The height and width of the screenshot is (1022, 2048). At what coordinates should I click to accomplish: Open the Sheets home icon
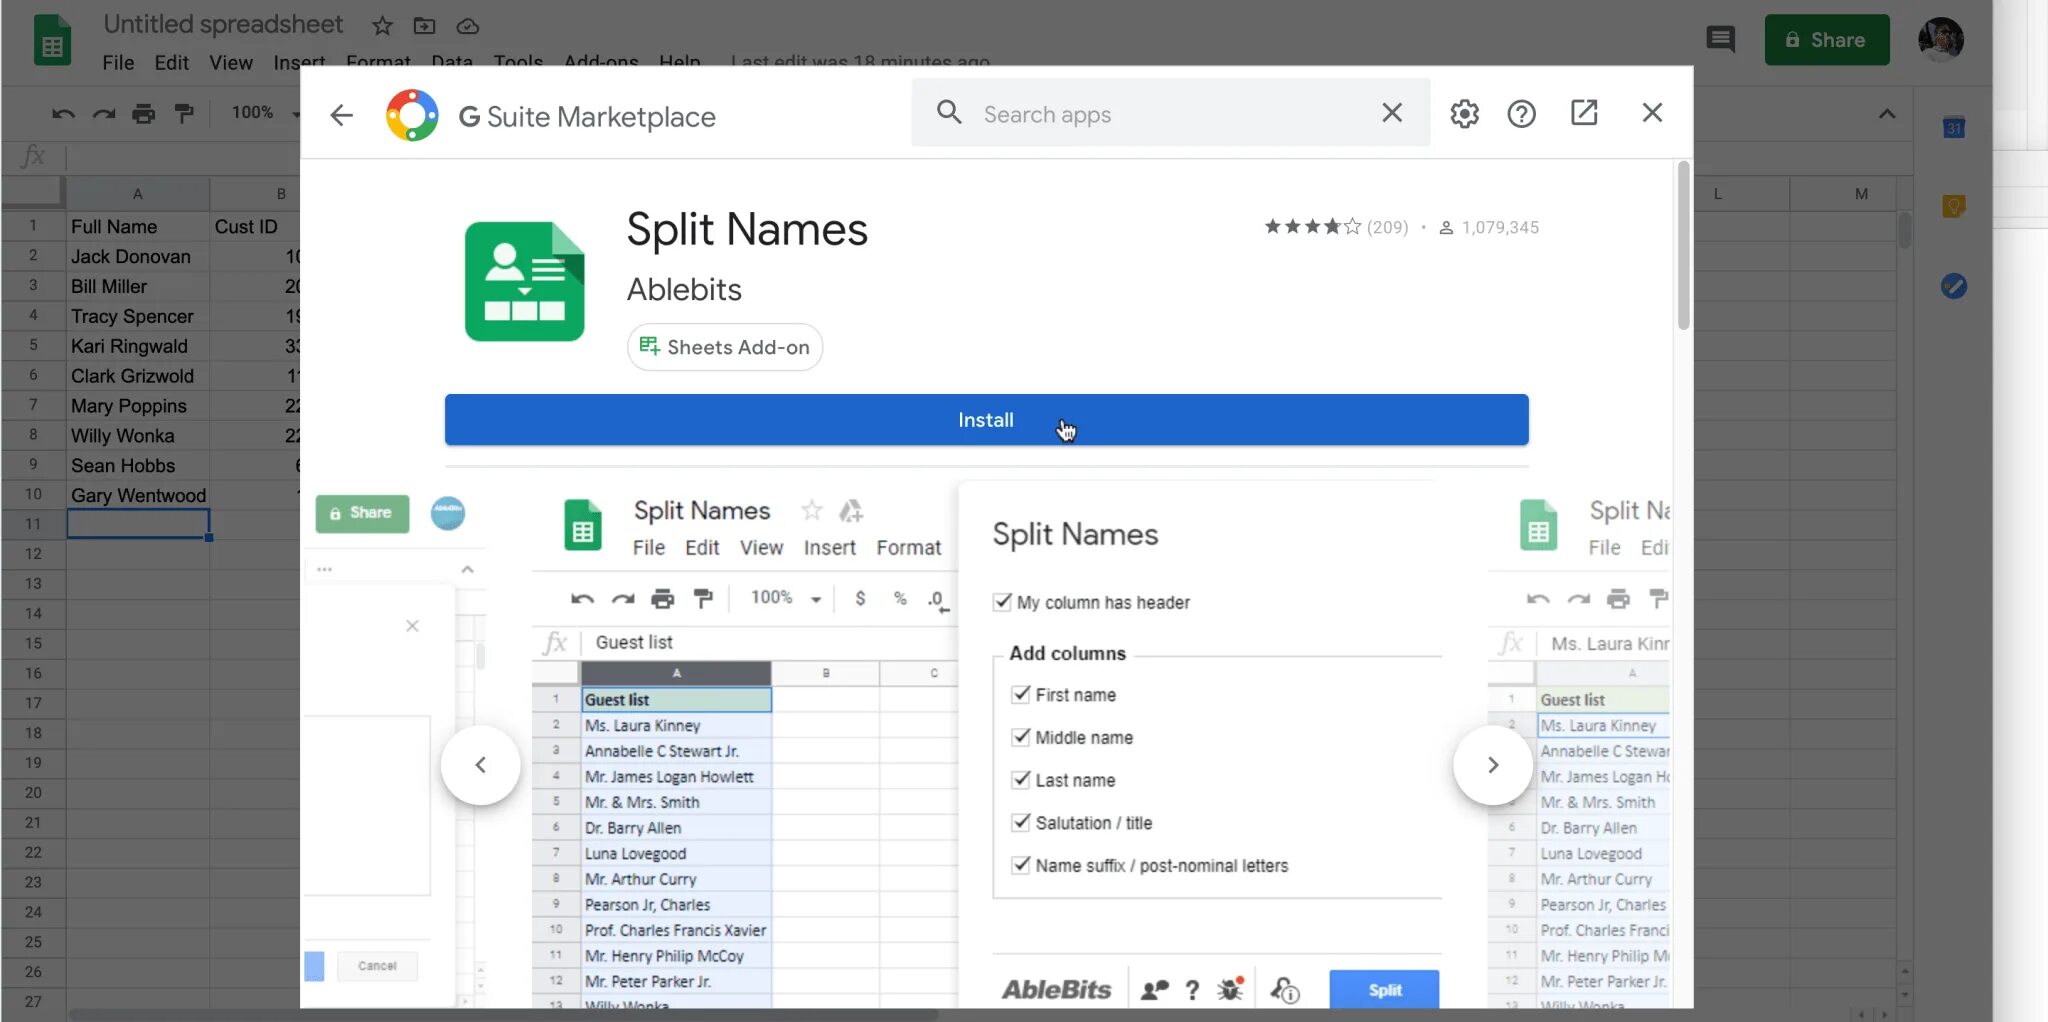tap(52, 41)
